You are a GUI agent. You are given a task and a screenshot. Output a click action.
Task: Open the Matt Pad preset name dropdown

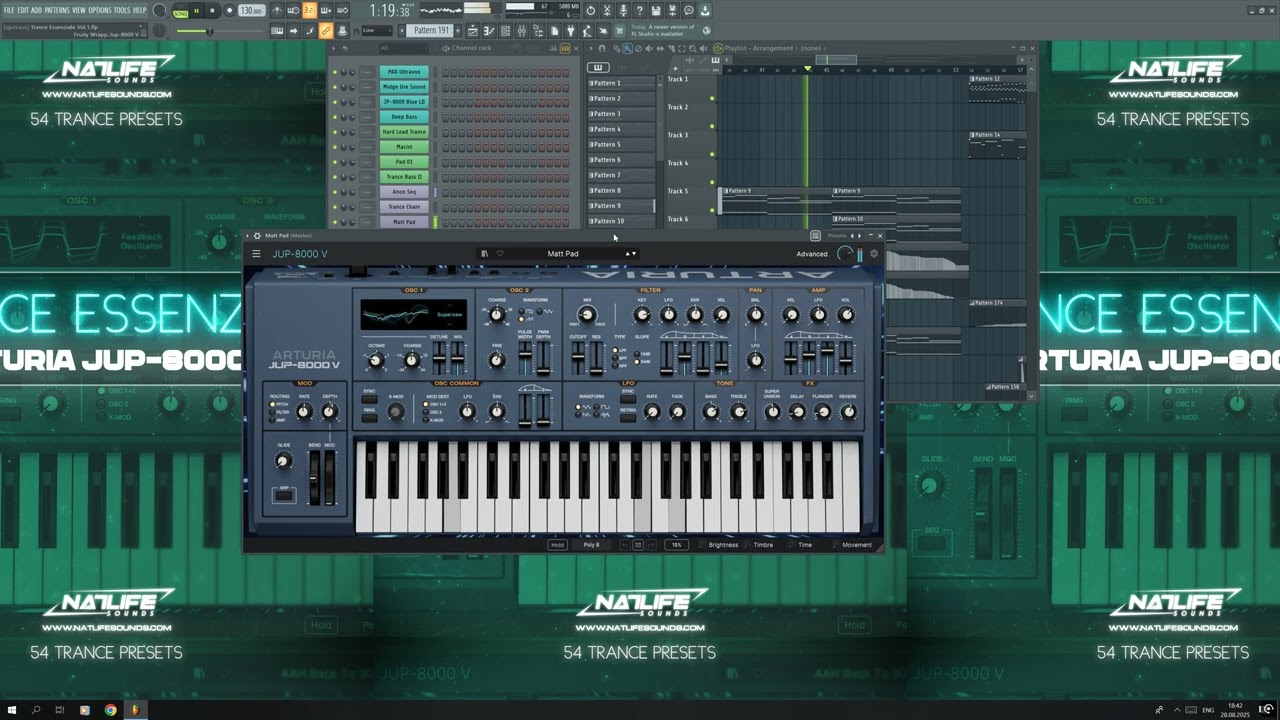[x=563, y=254]
